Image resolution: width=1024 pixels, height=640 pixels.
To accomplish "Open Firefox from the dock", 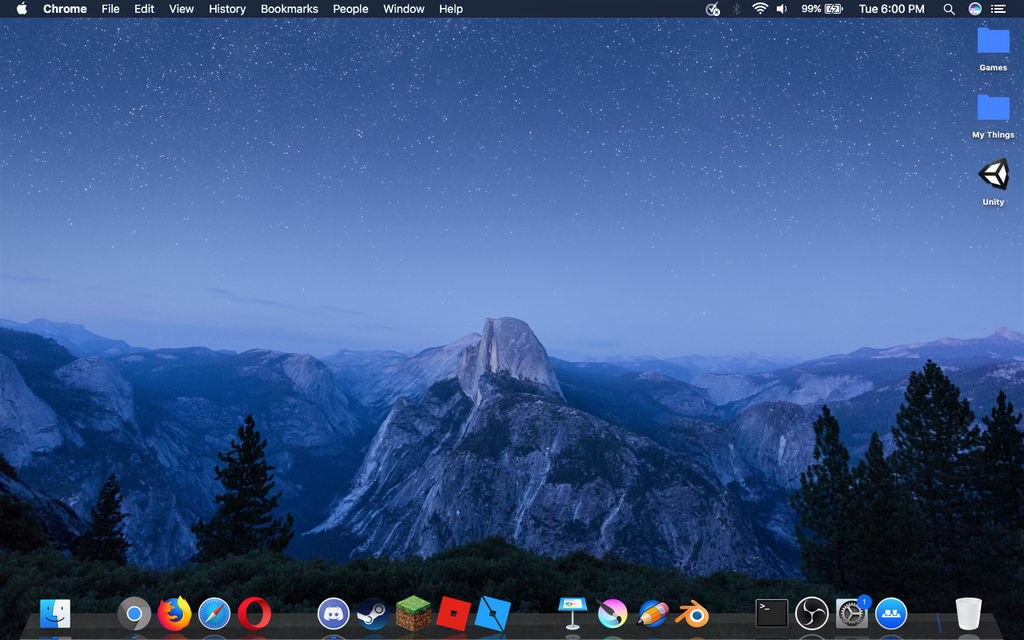I will (x=174, y=613).
